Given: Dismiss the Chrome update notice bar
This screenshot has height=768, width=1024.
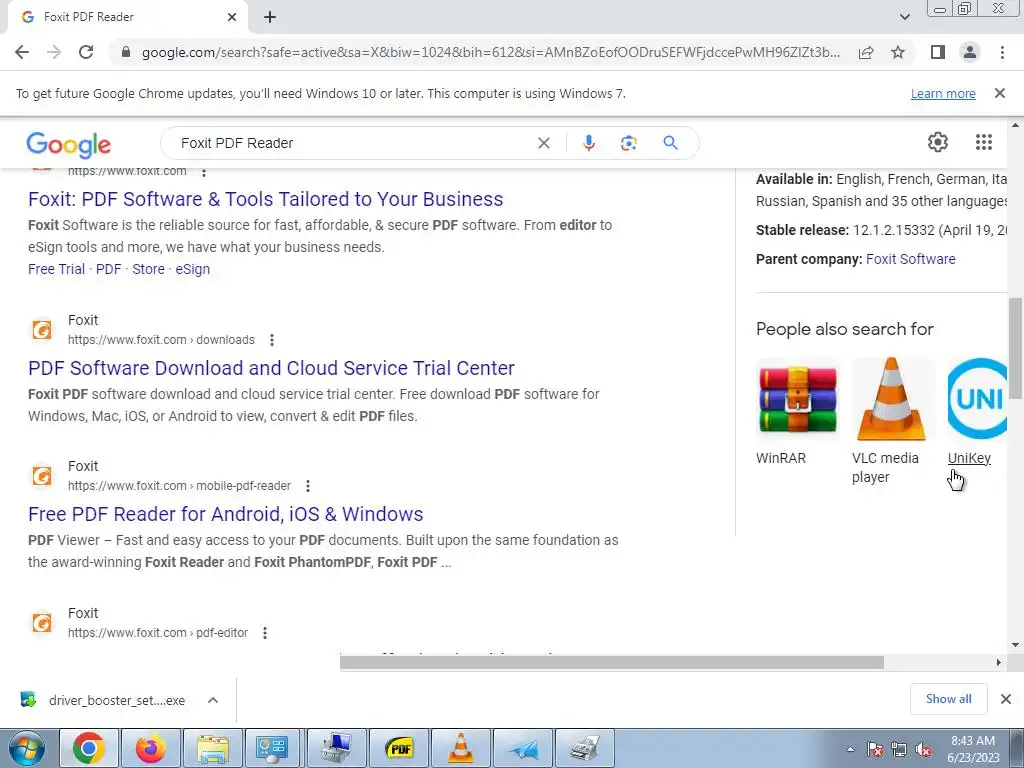Looking at the screenshot, I should point(1000,93).
